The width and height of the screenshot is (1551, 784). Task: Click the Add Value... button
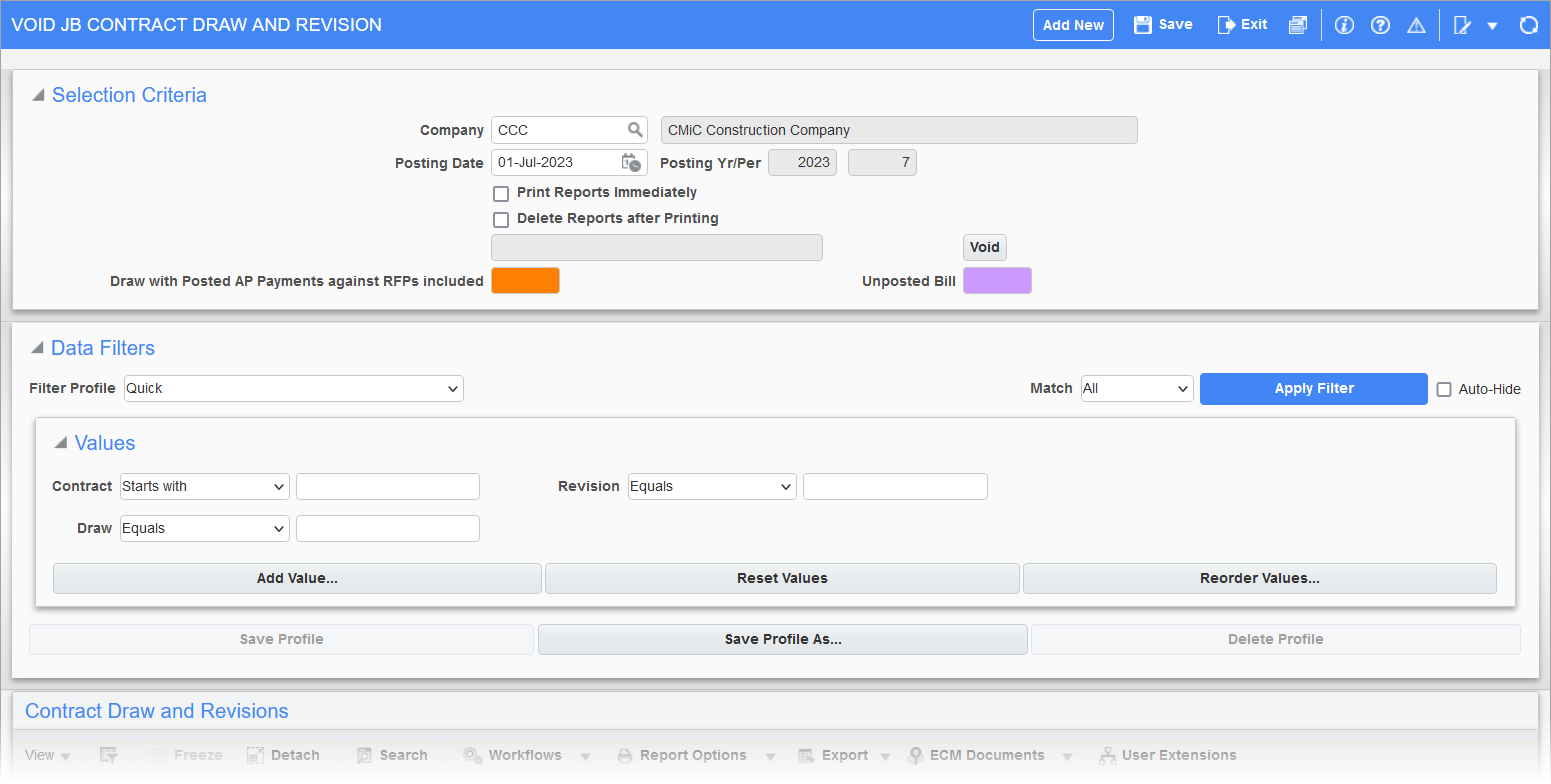[297, 578]
